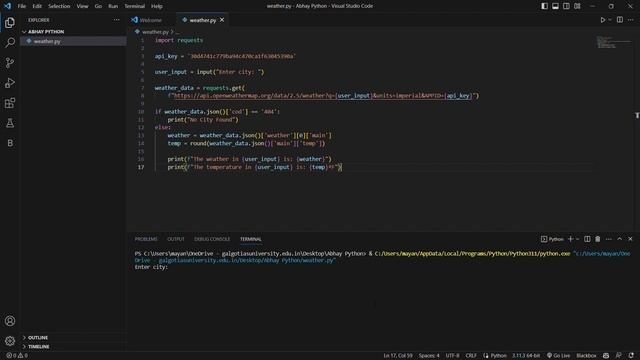Open the Testing flask view

(x=10, y=123)
